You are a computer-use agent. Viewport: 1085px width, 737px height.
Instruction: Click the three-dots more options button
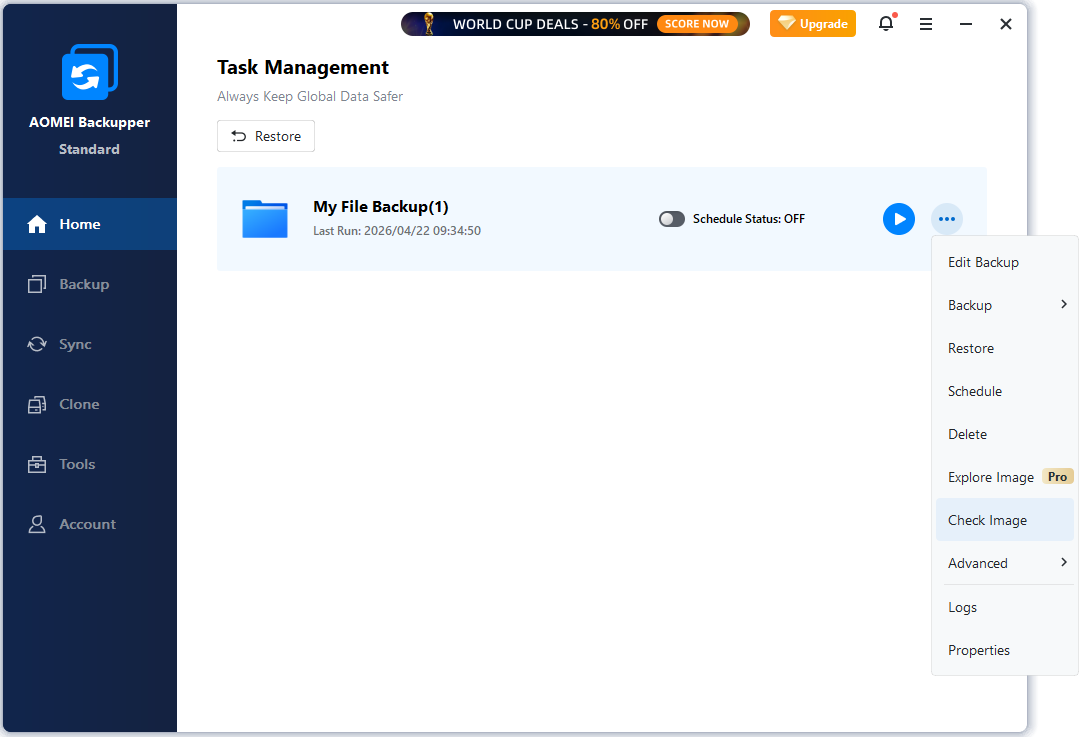click(947, 219)
